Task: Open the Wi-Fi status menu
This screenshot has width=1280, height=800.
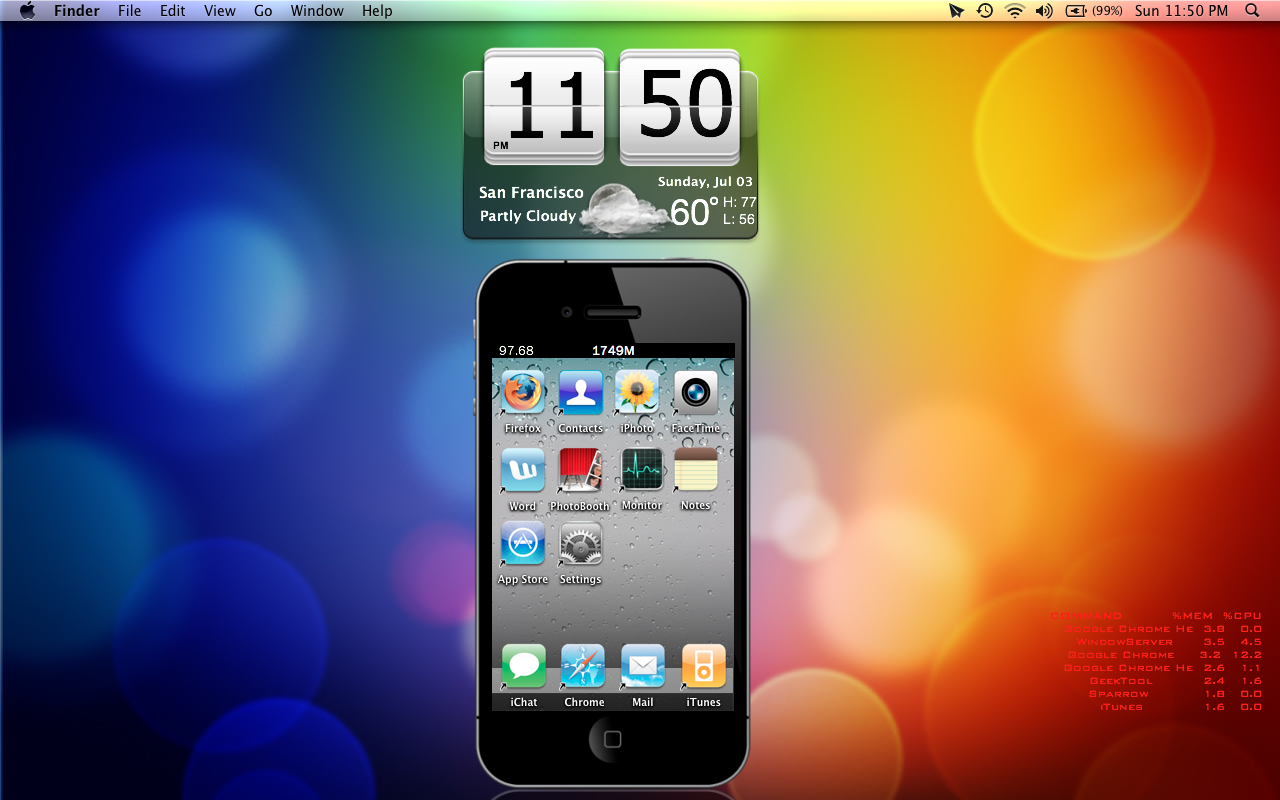Action: pos(1015,11)
